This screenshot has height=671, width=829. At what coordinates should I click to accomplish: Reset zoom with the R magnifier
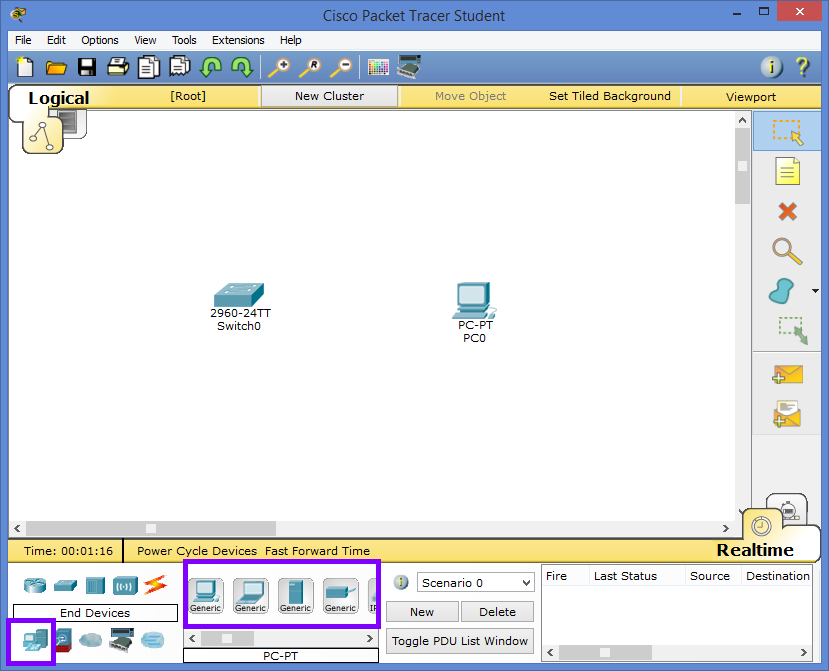tap(310, 67)
